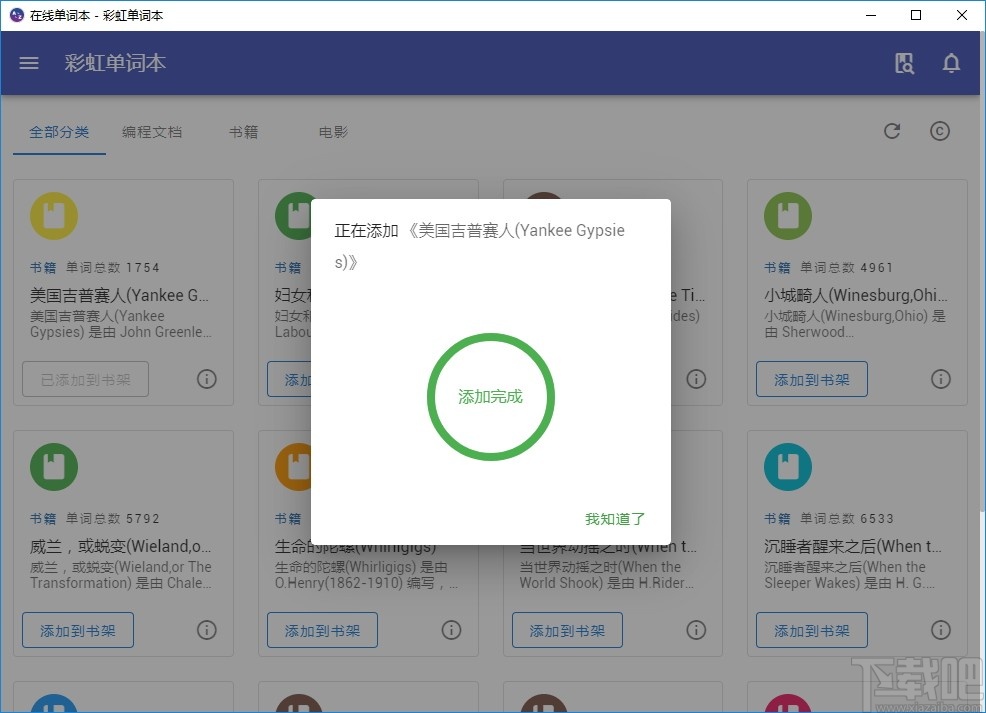
Task: Click the green book icon on 小城畸人 card
Action: (787, 215)
